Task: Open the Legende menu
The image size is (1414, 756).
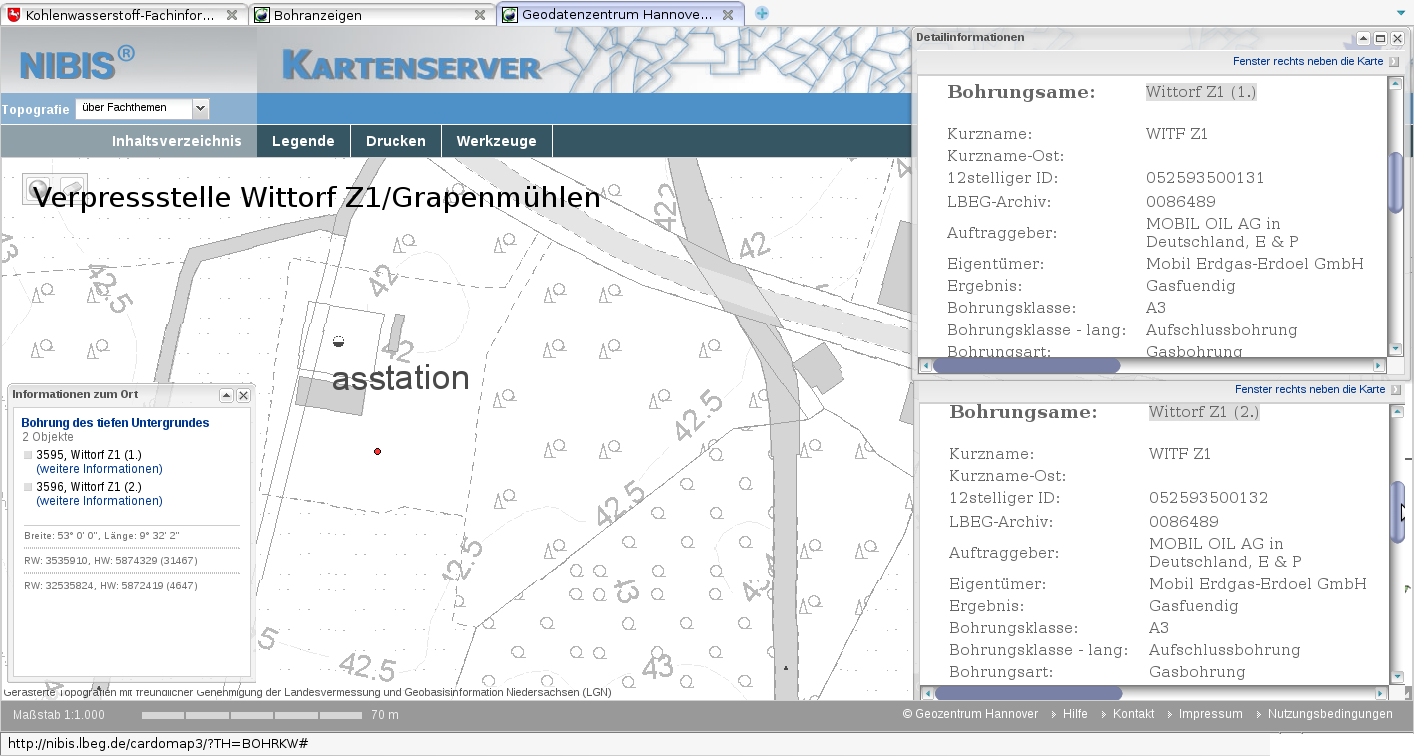Action: (x=303, y=141)
